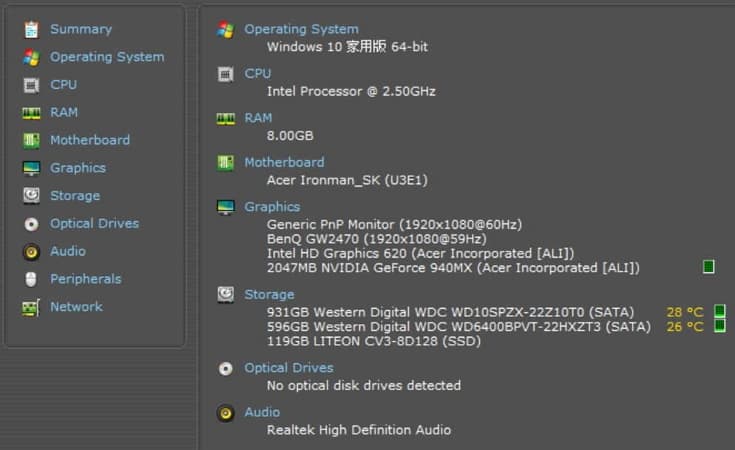Follow the Motherboard heading link in summary

click(x=284, y=162)
